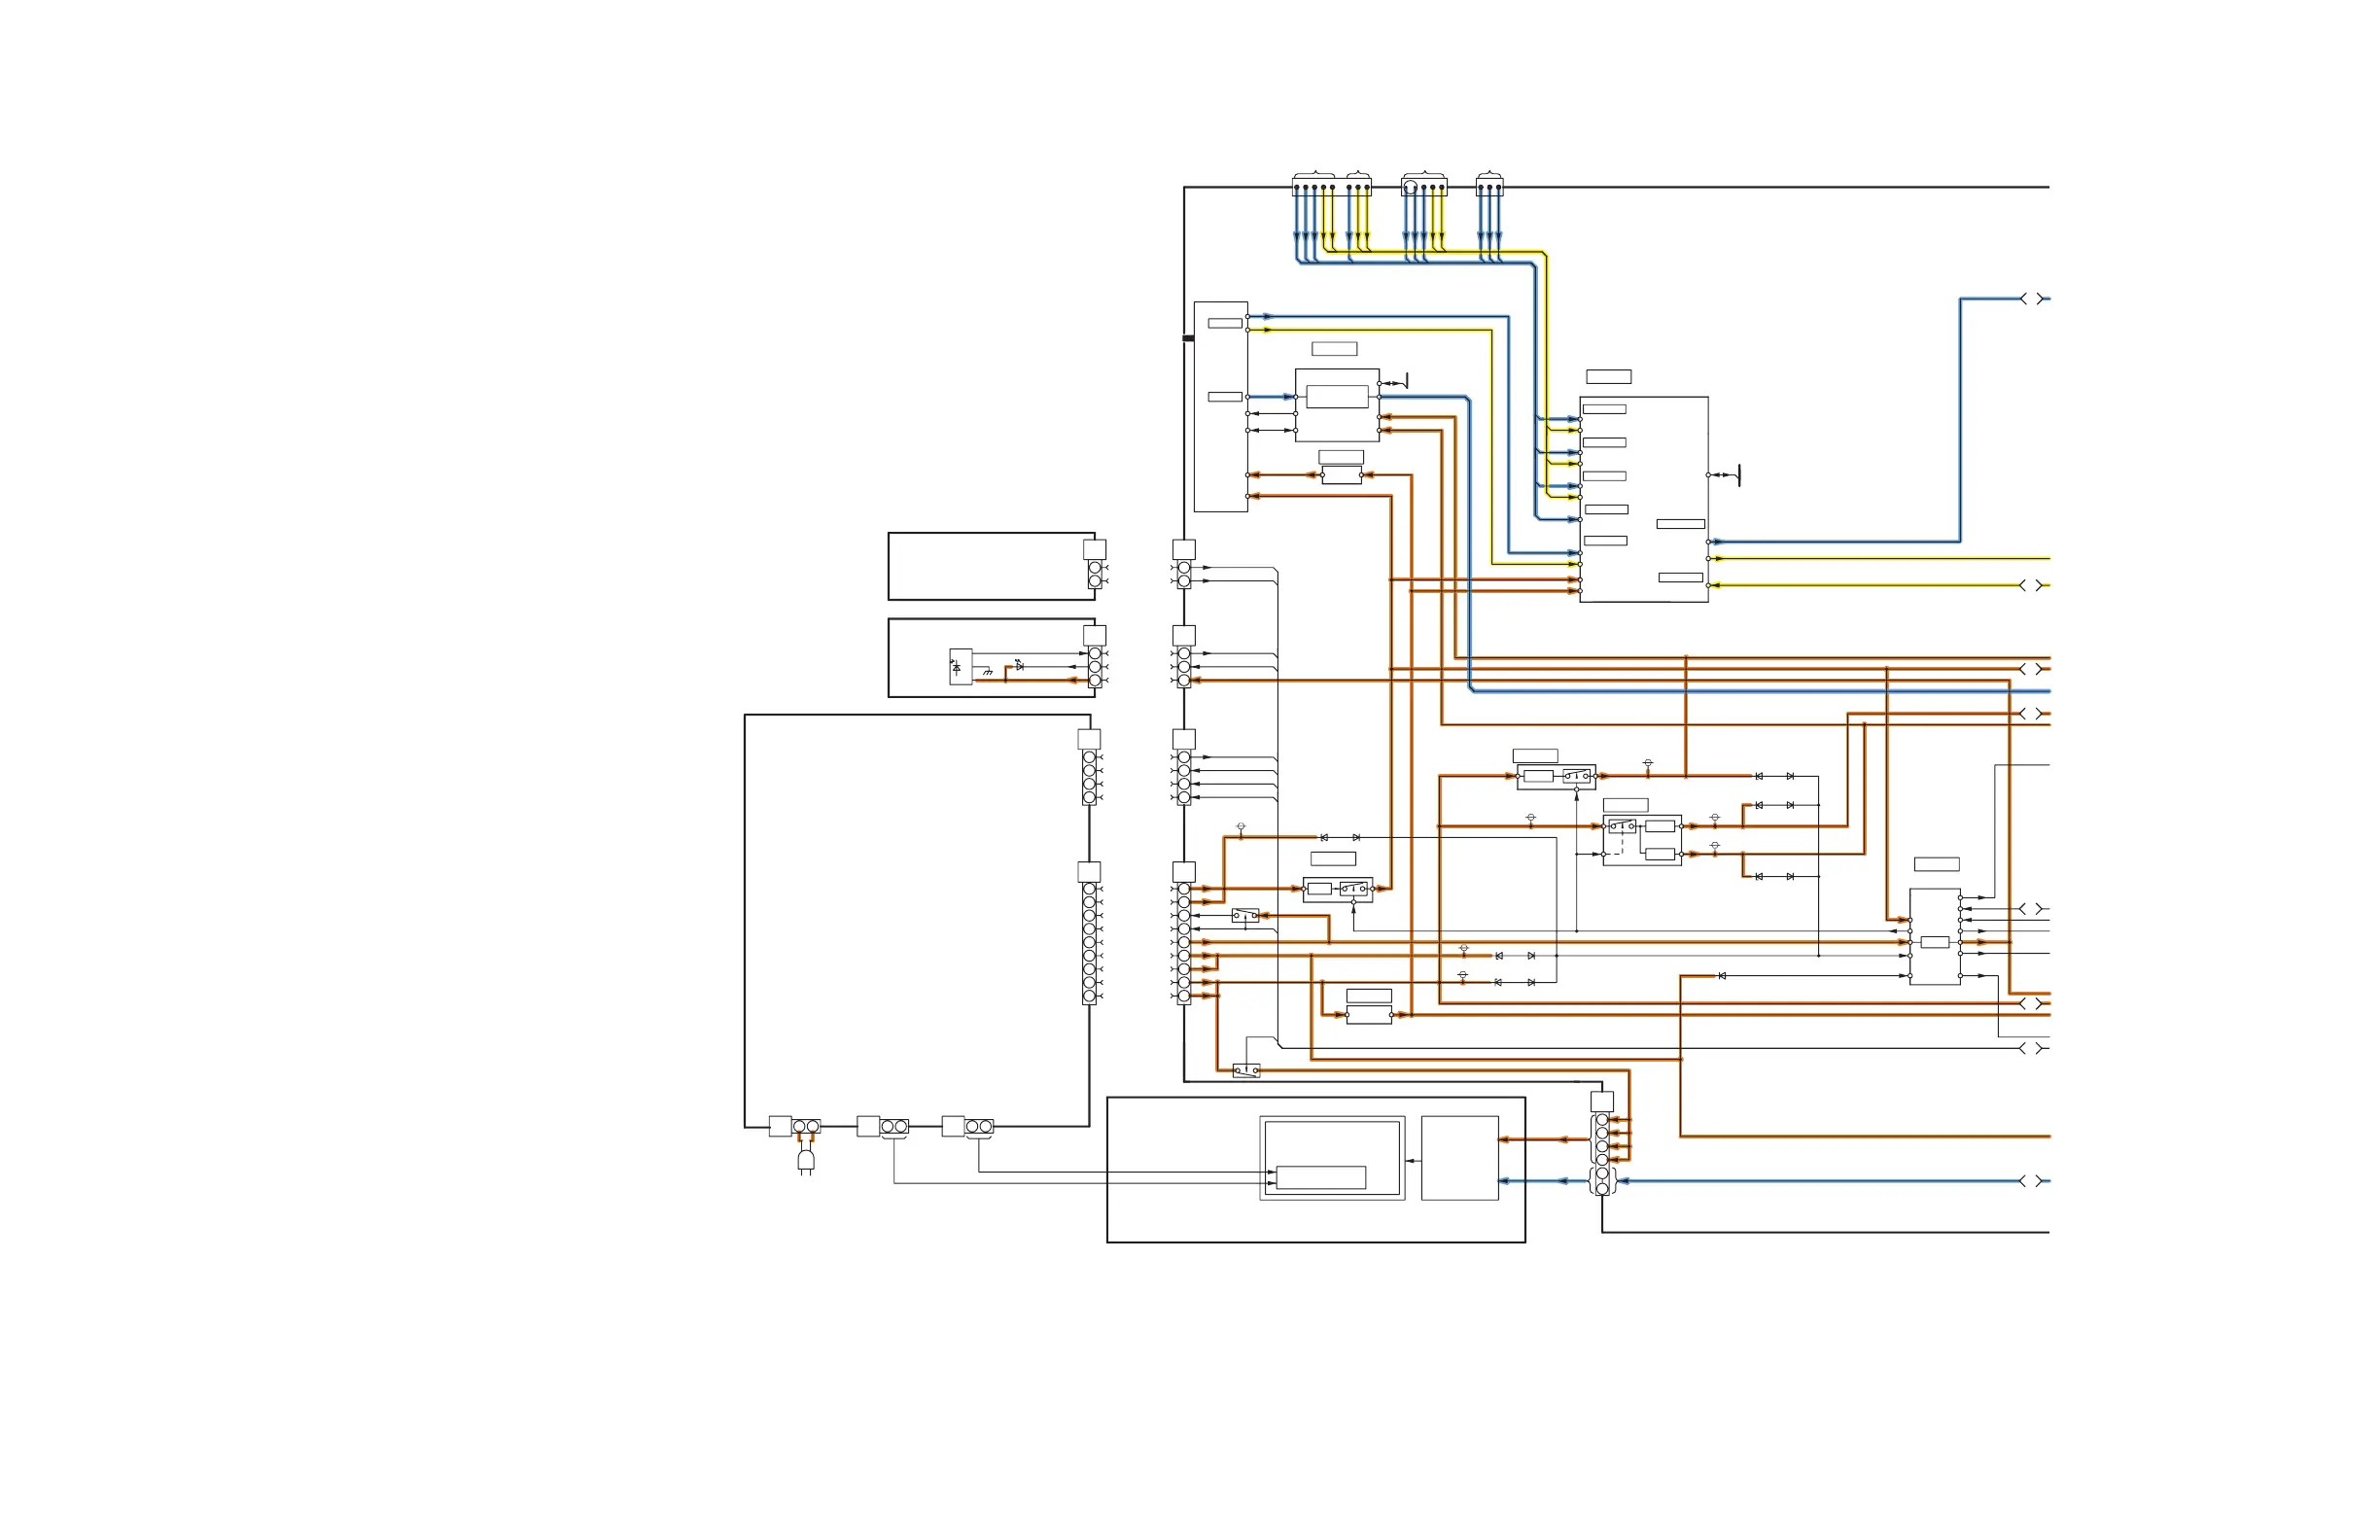The height and width of the screenshot is (1540, 2380).
Task: Click the round jack in top connector
Action: [1410, 188]
